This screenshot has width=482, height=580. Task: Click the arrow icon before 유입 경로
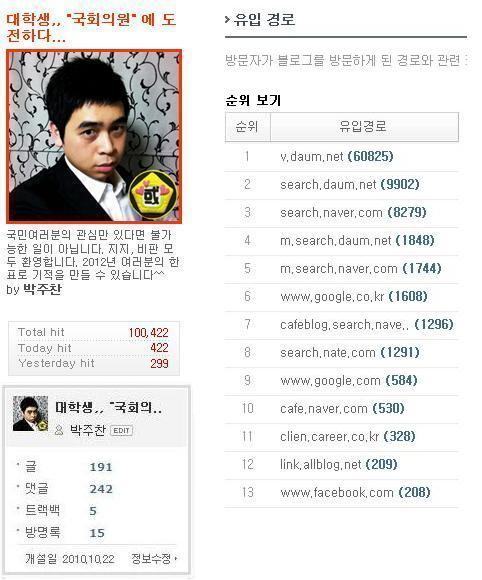[227, 20]
